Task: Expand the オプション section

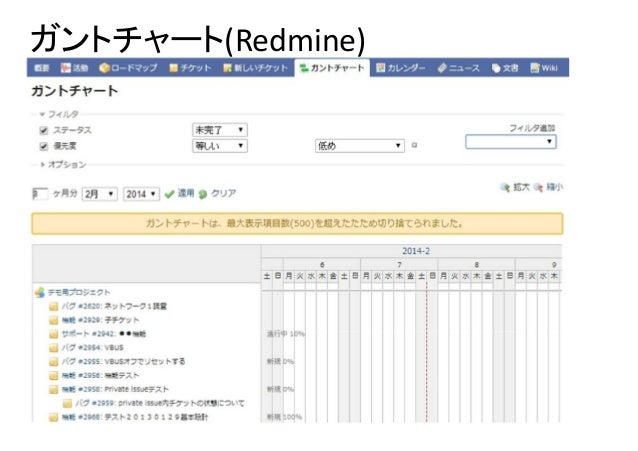Action: (63, 164)
